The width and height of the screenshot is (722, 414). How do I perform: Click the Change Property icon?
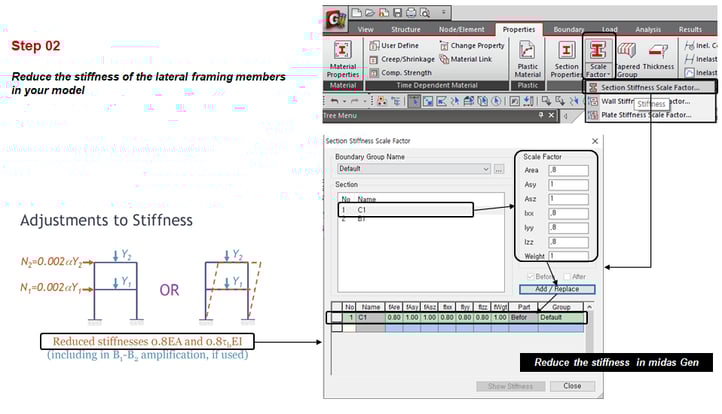click(x=444, y=46)
